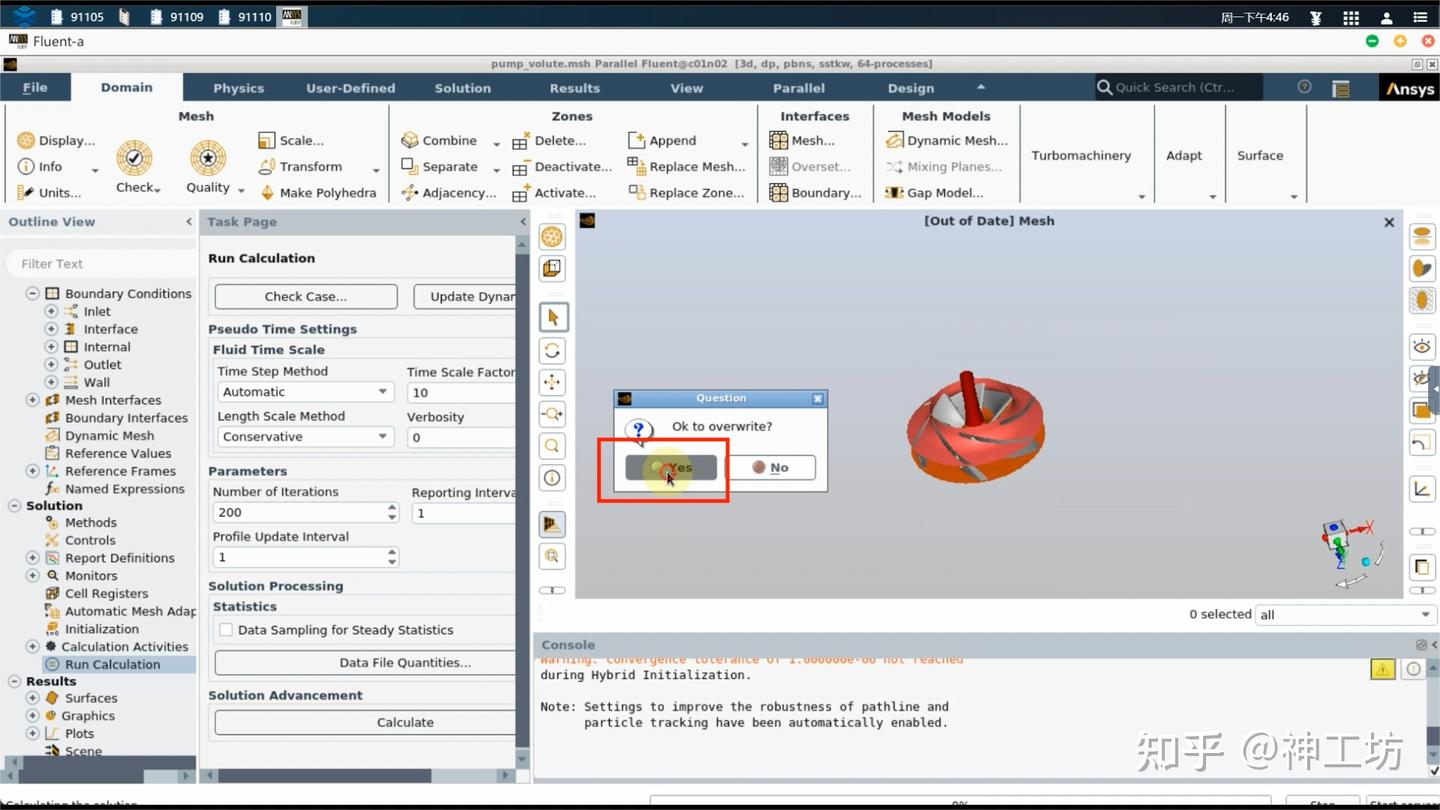This screenshot has width=1440, height=810.
Task: Expand the Mesh Interfaces tree node
Action: point(33,400)
